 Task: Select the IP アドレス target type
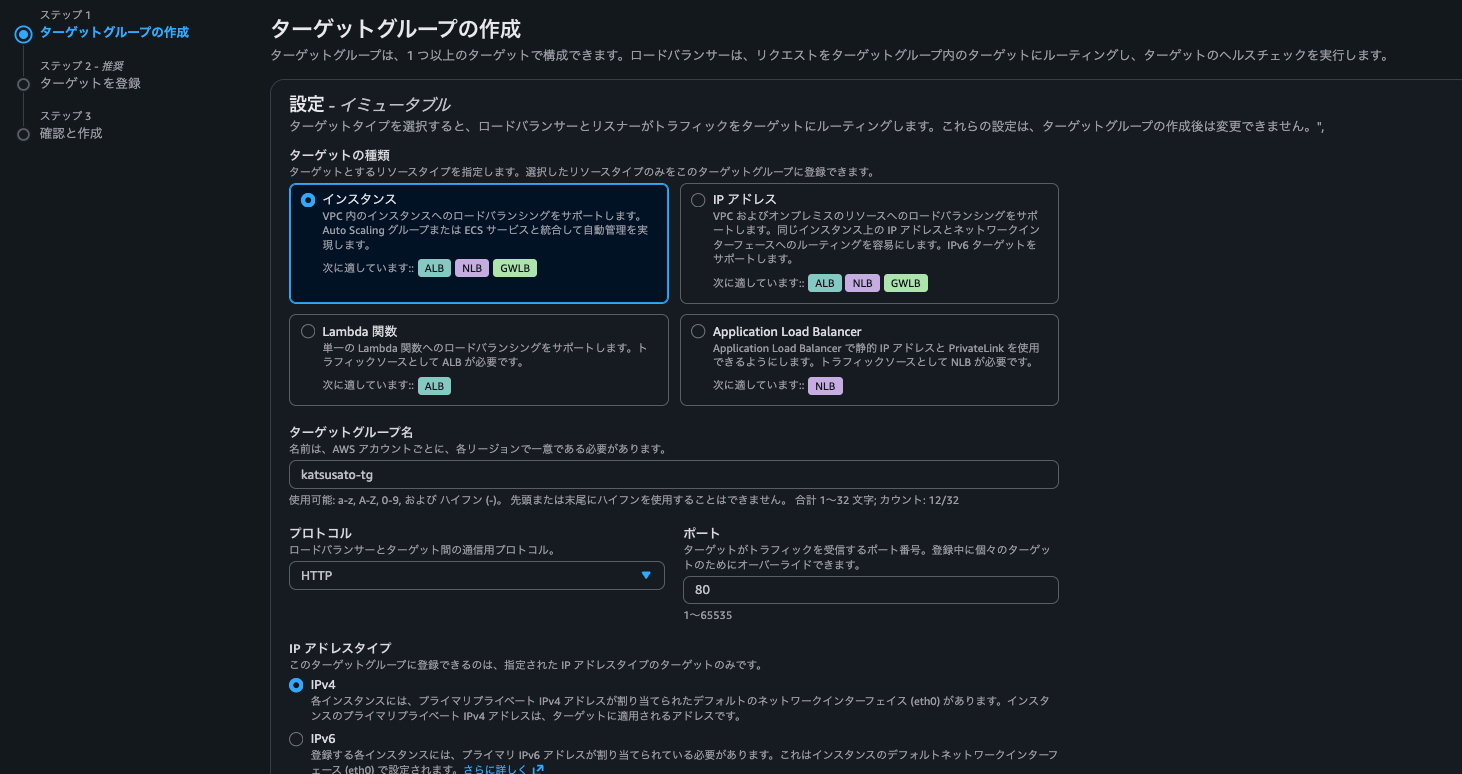(x=697, y=198)
